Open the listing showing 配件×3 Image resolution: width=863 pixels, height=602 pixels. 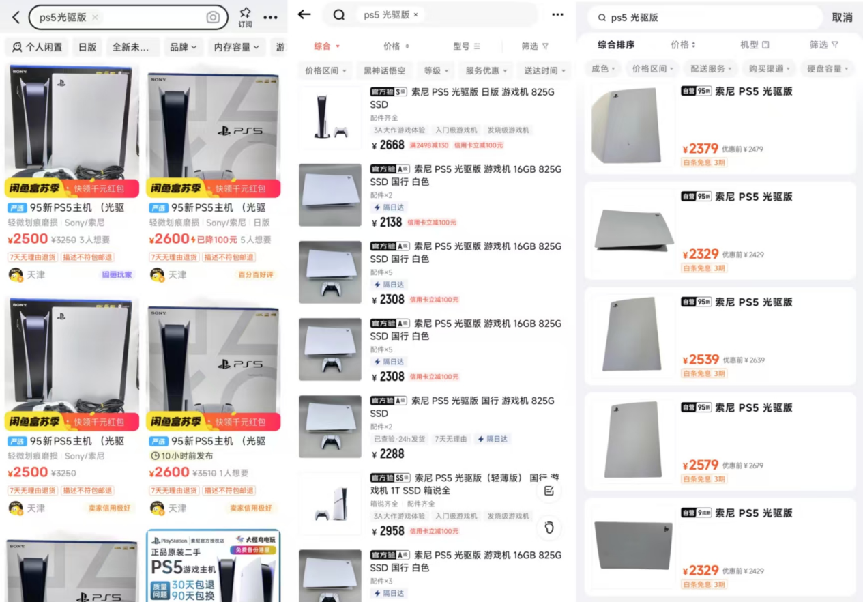[432, 576]
